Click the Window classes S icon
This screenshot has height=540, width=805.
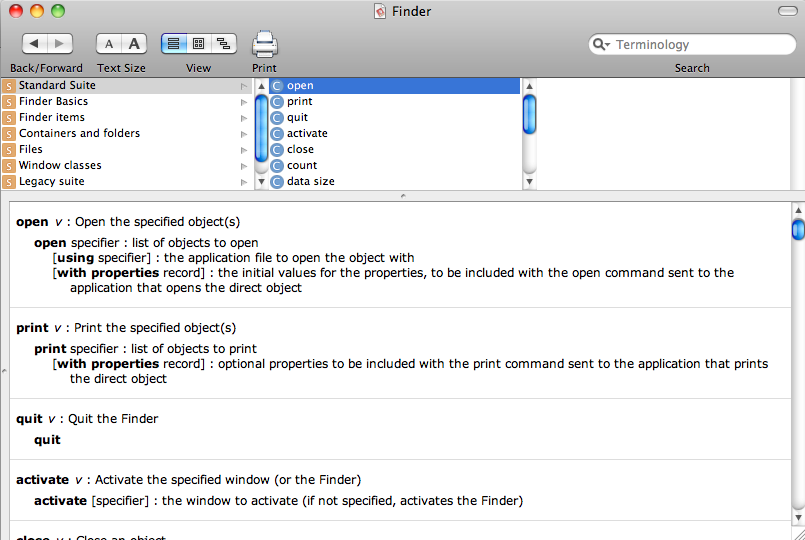pos(9,166)
